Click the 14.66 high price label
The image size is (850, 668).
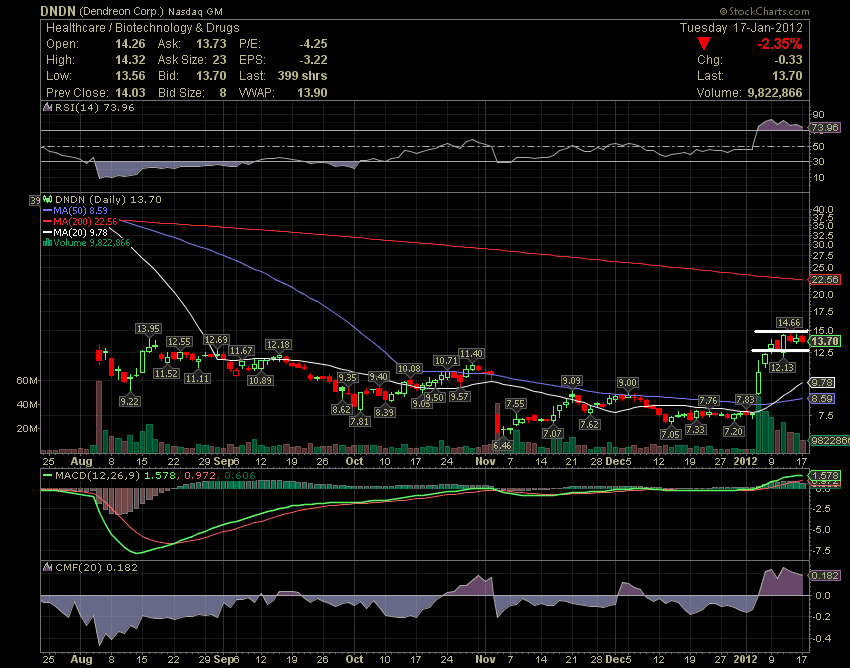pos(789,323)
